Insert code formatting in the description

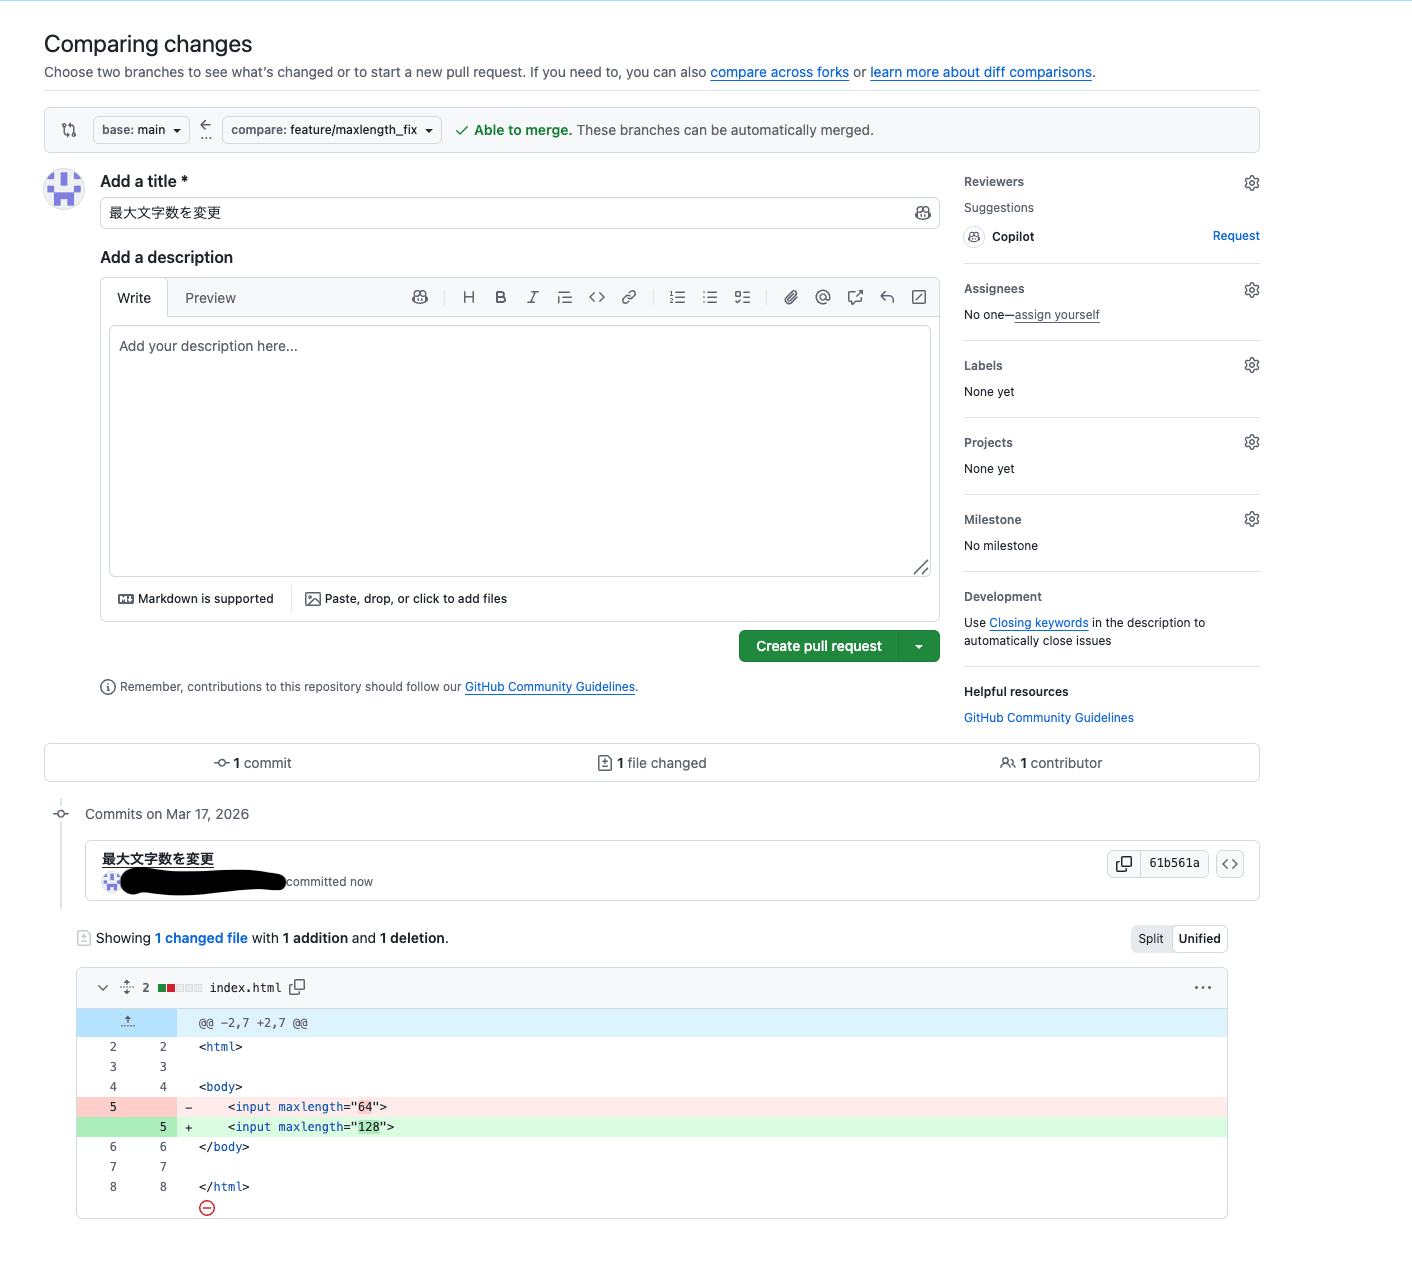[597, 297]
